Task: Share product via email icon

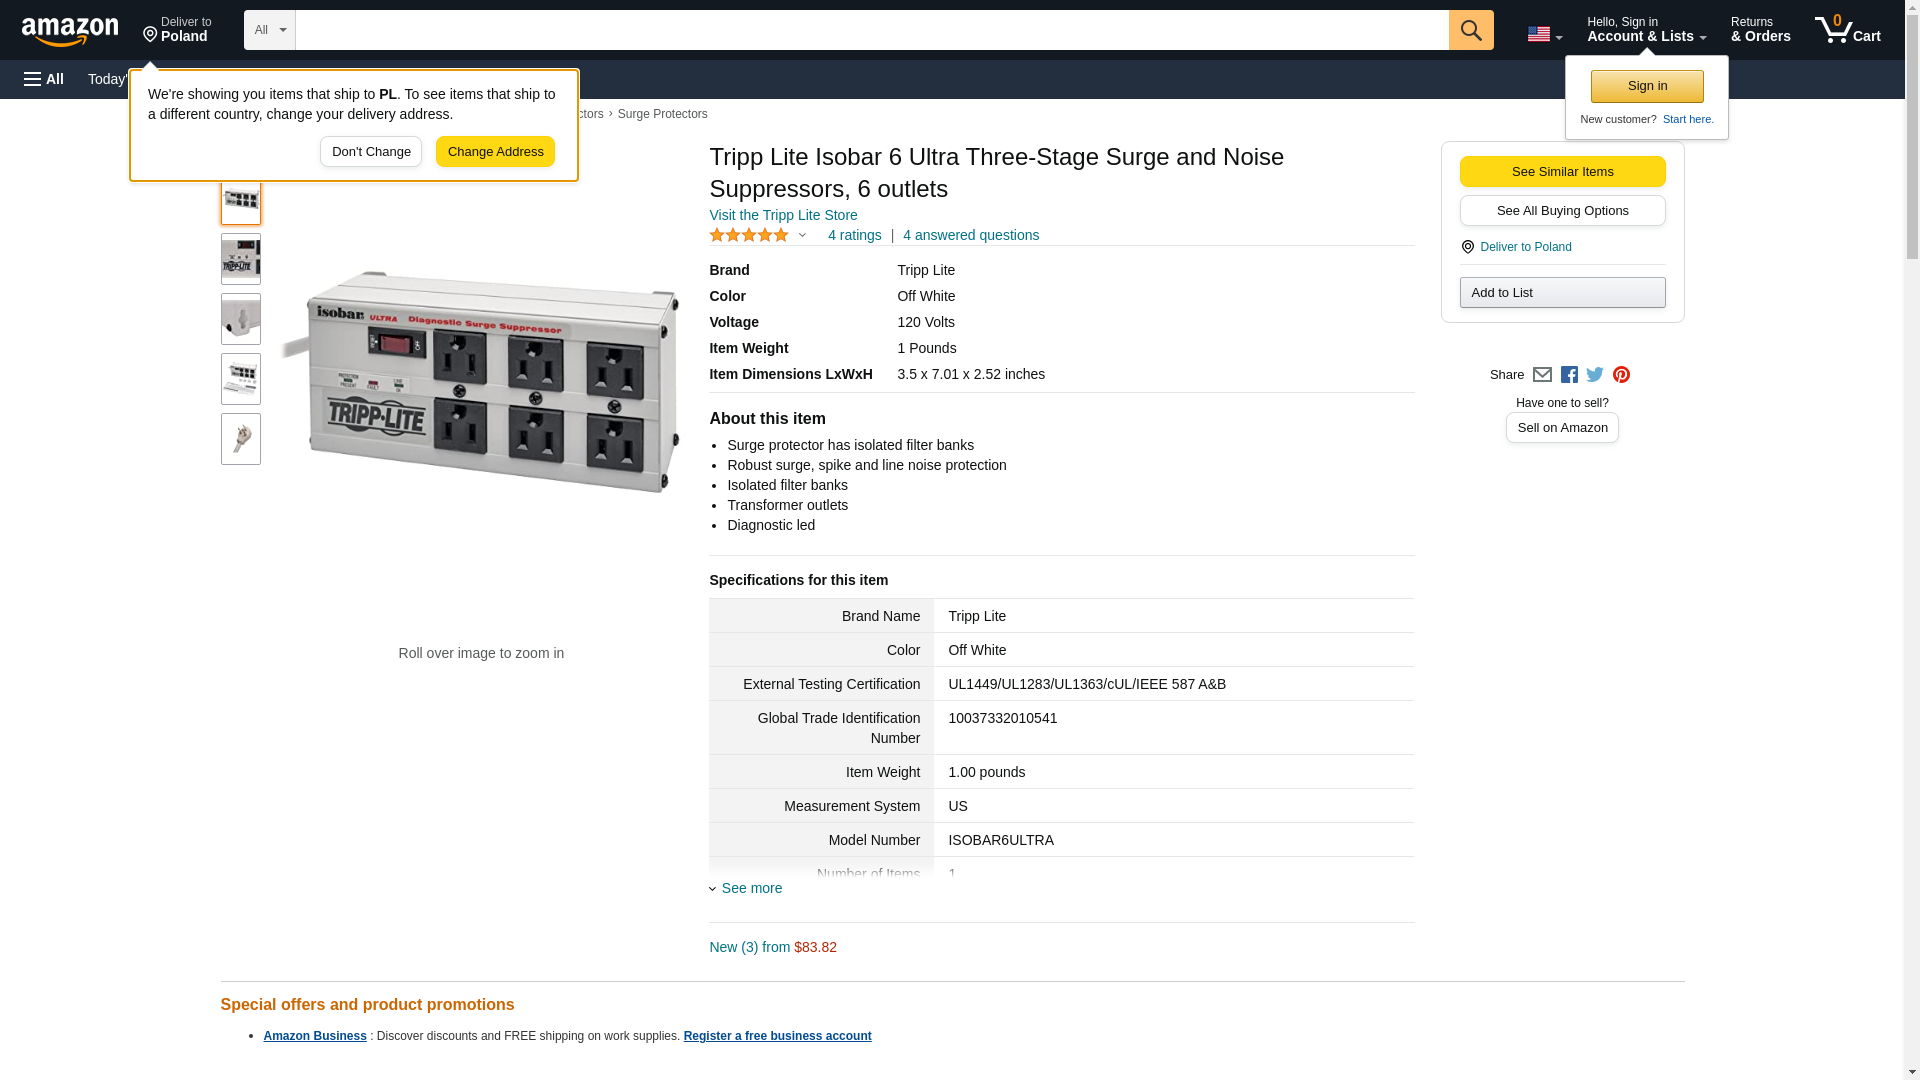Action: coord(1542,375)
